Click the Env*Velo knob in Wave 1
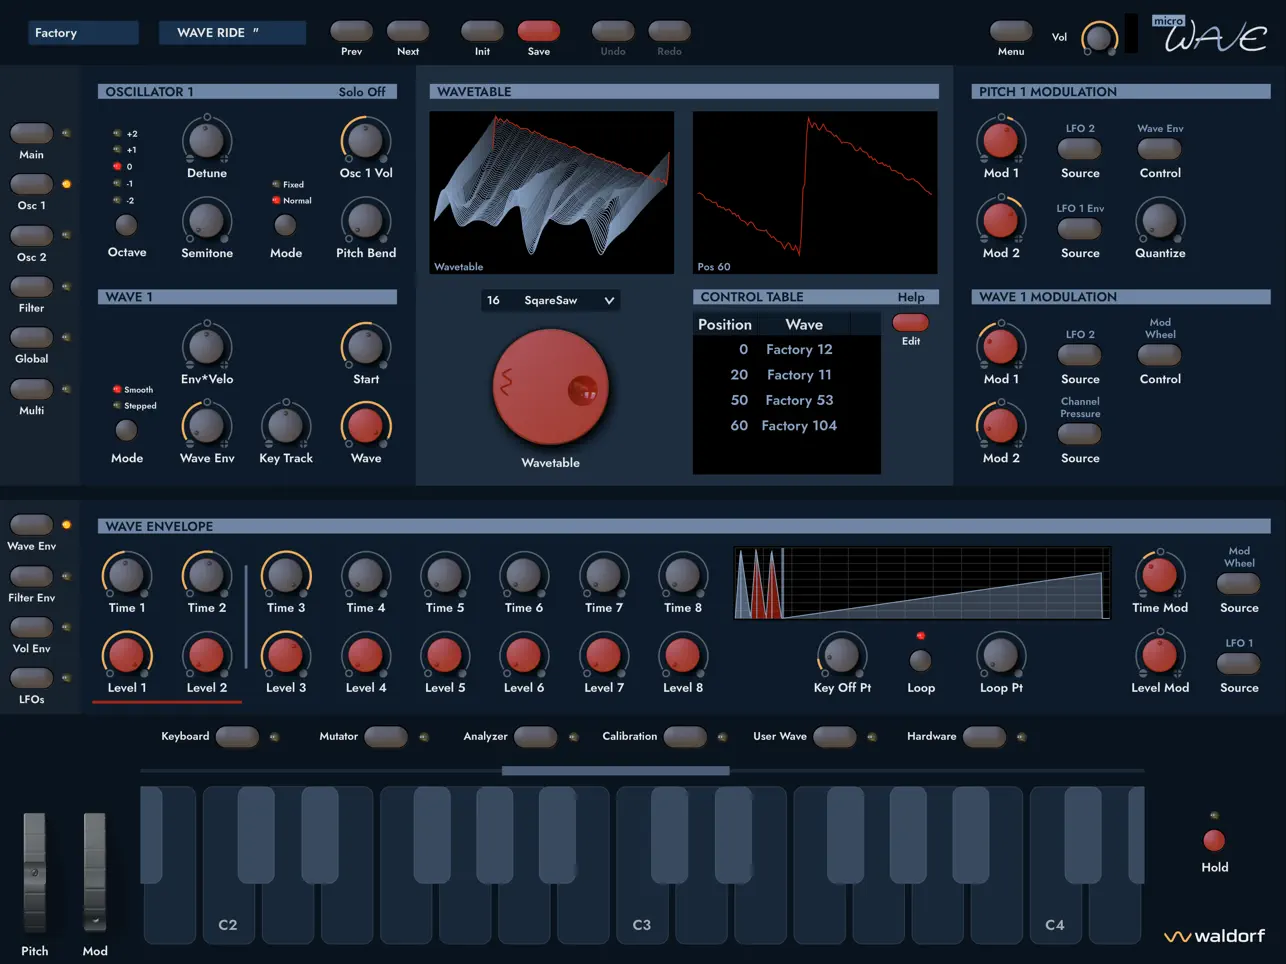The image size is (1286, 964). pos(207,347)
